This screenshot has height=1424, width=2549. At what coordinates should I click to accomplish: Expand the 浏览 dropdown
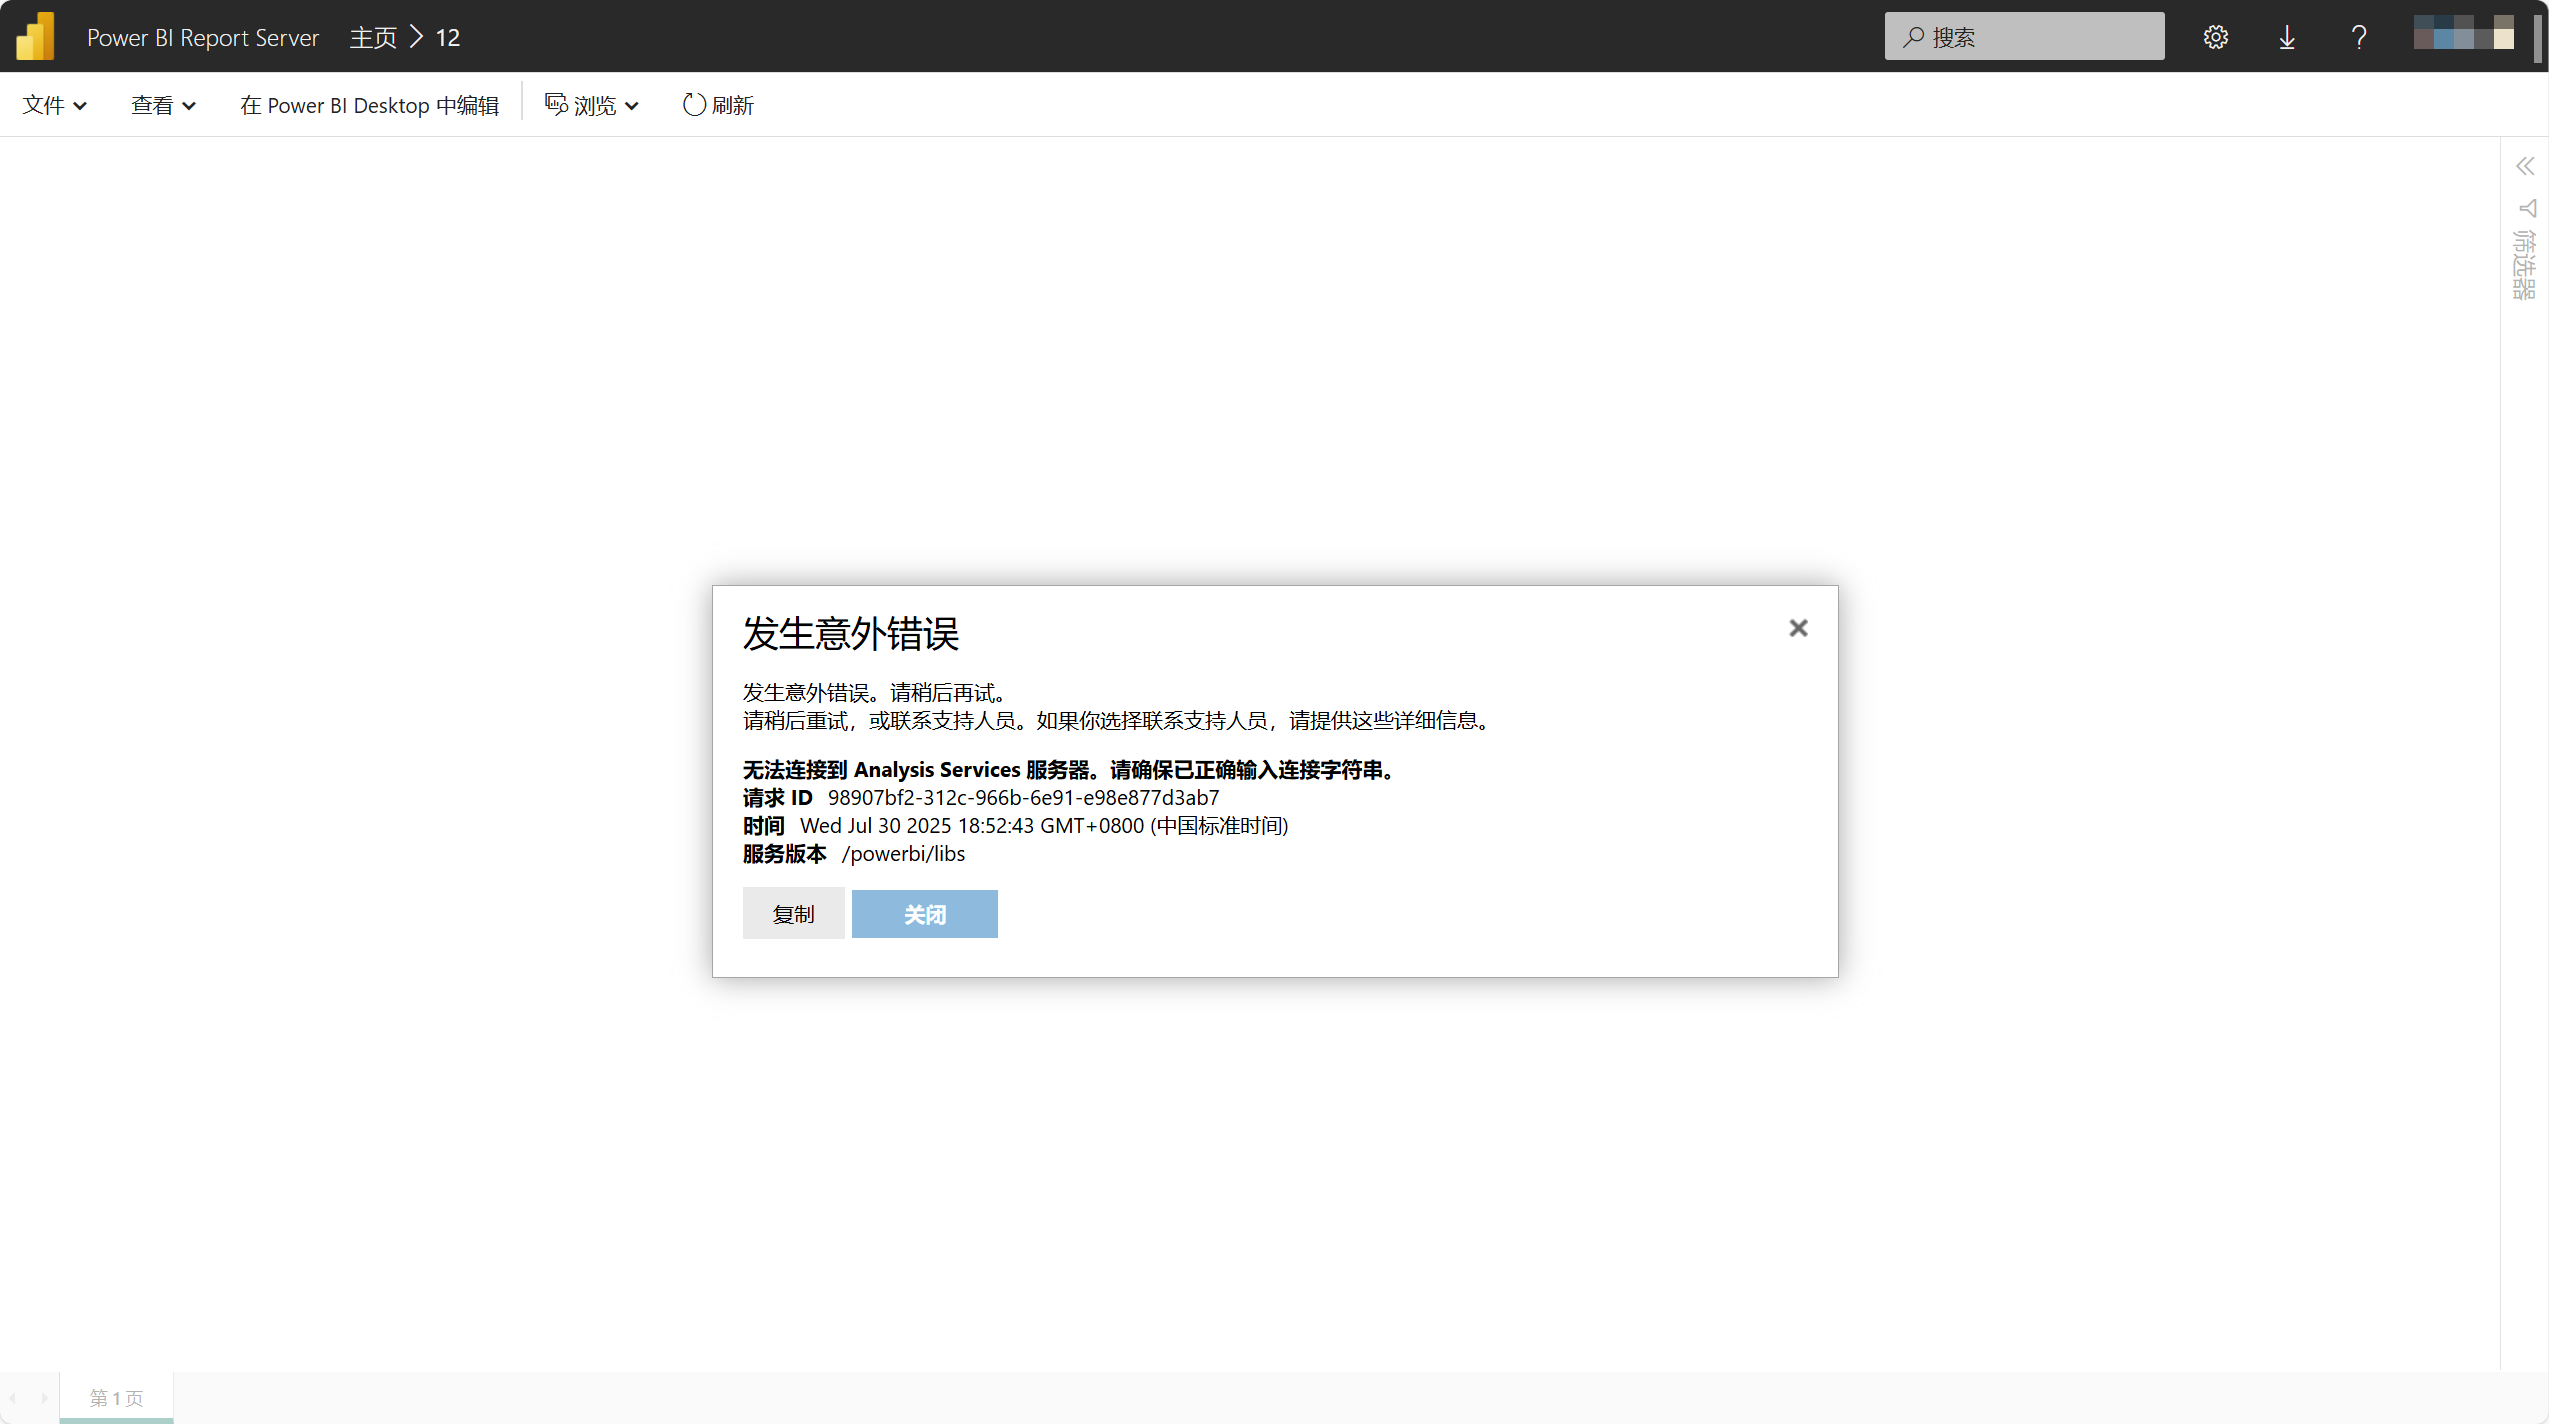click(592, 105)
